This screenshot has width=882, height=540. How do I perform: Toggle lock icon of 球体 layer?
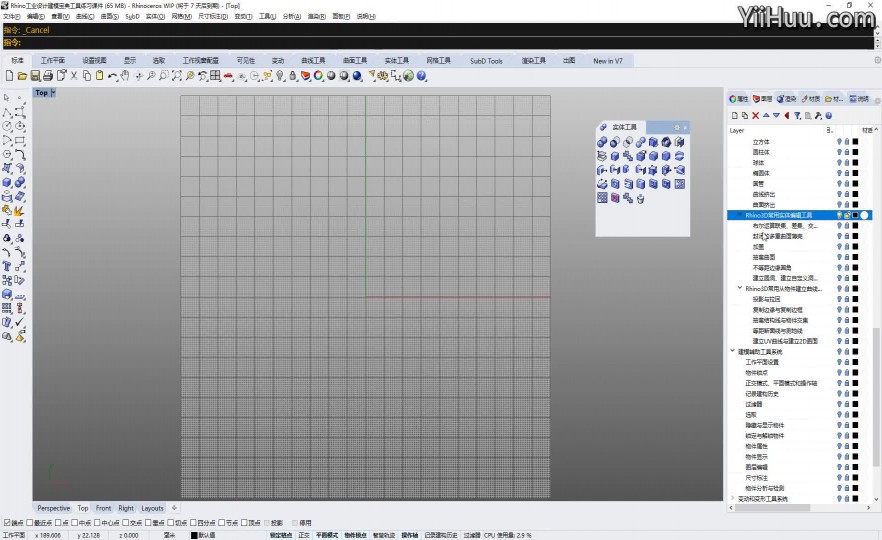pos(847,163)
